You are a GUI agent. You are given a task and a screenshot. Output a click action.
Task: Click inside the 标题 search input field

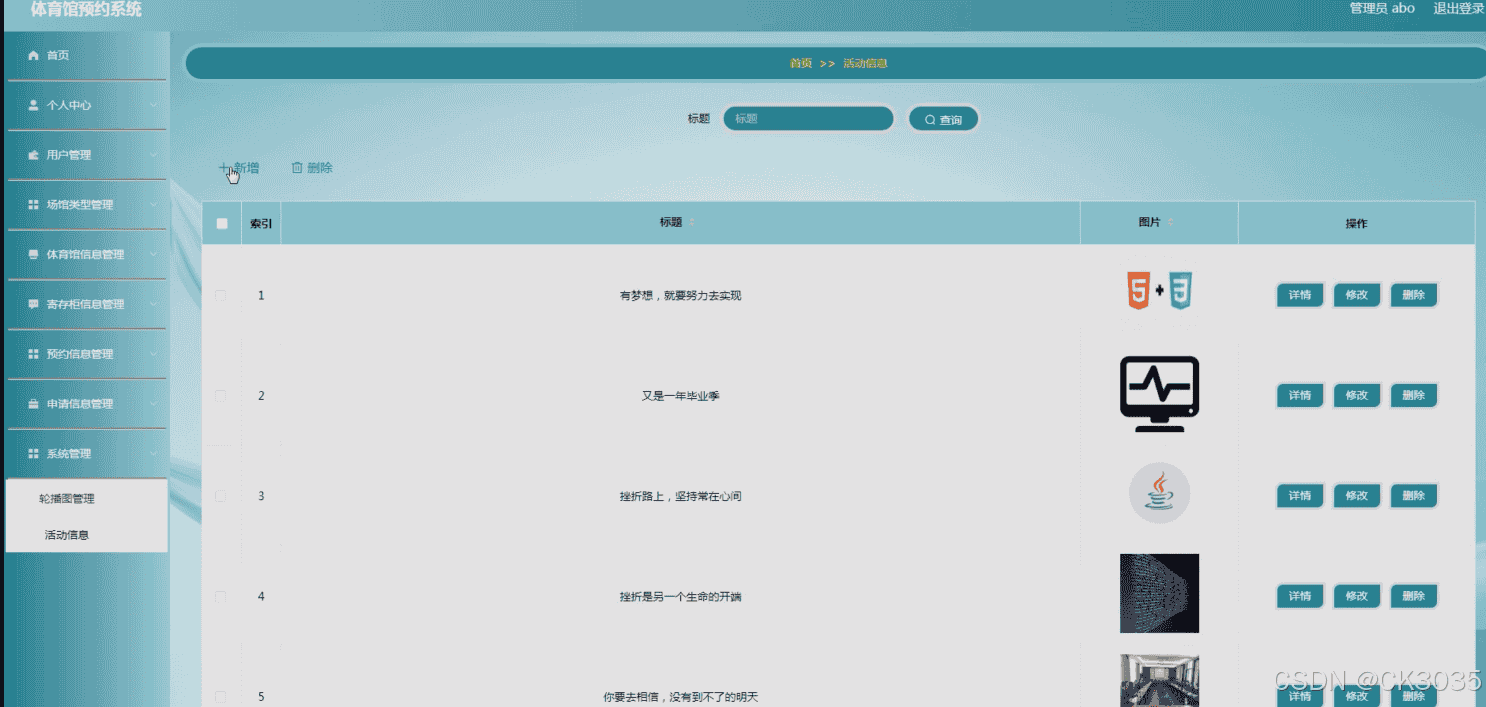point(808,118)
